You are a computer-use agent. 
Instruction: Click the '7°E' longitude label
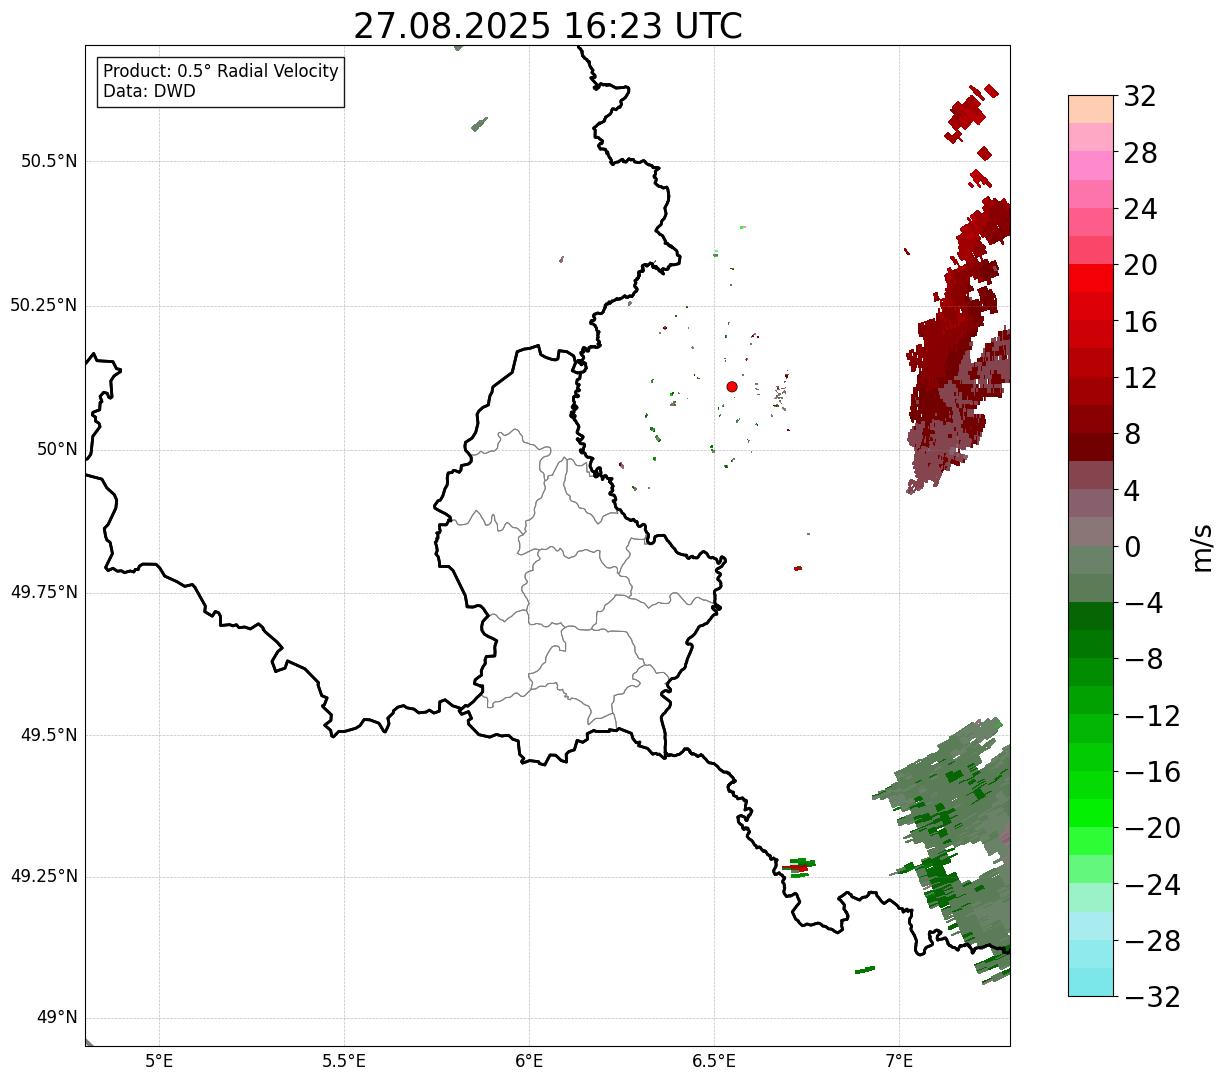pyautogui.click(x=899, y=1060)
